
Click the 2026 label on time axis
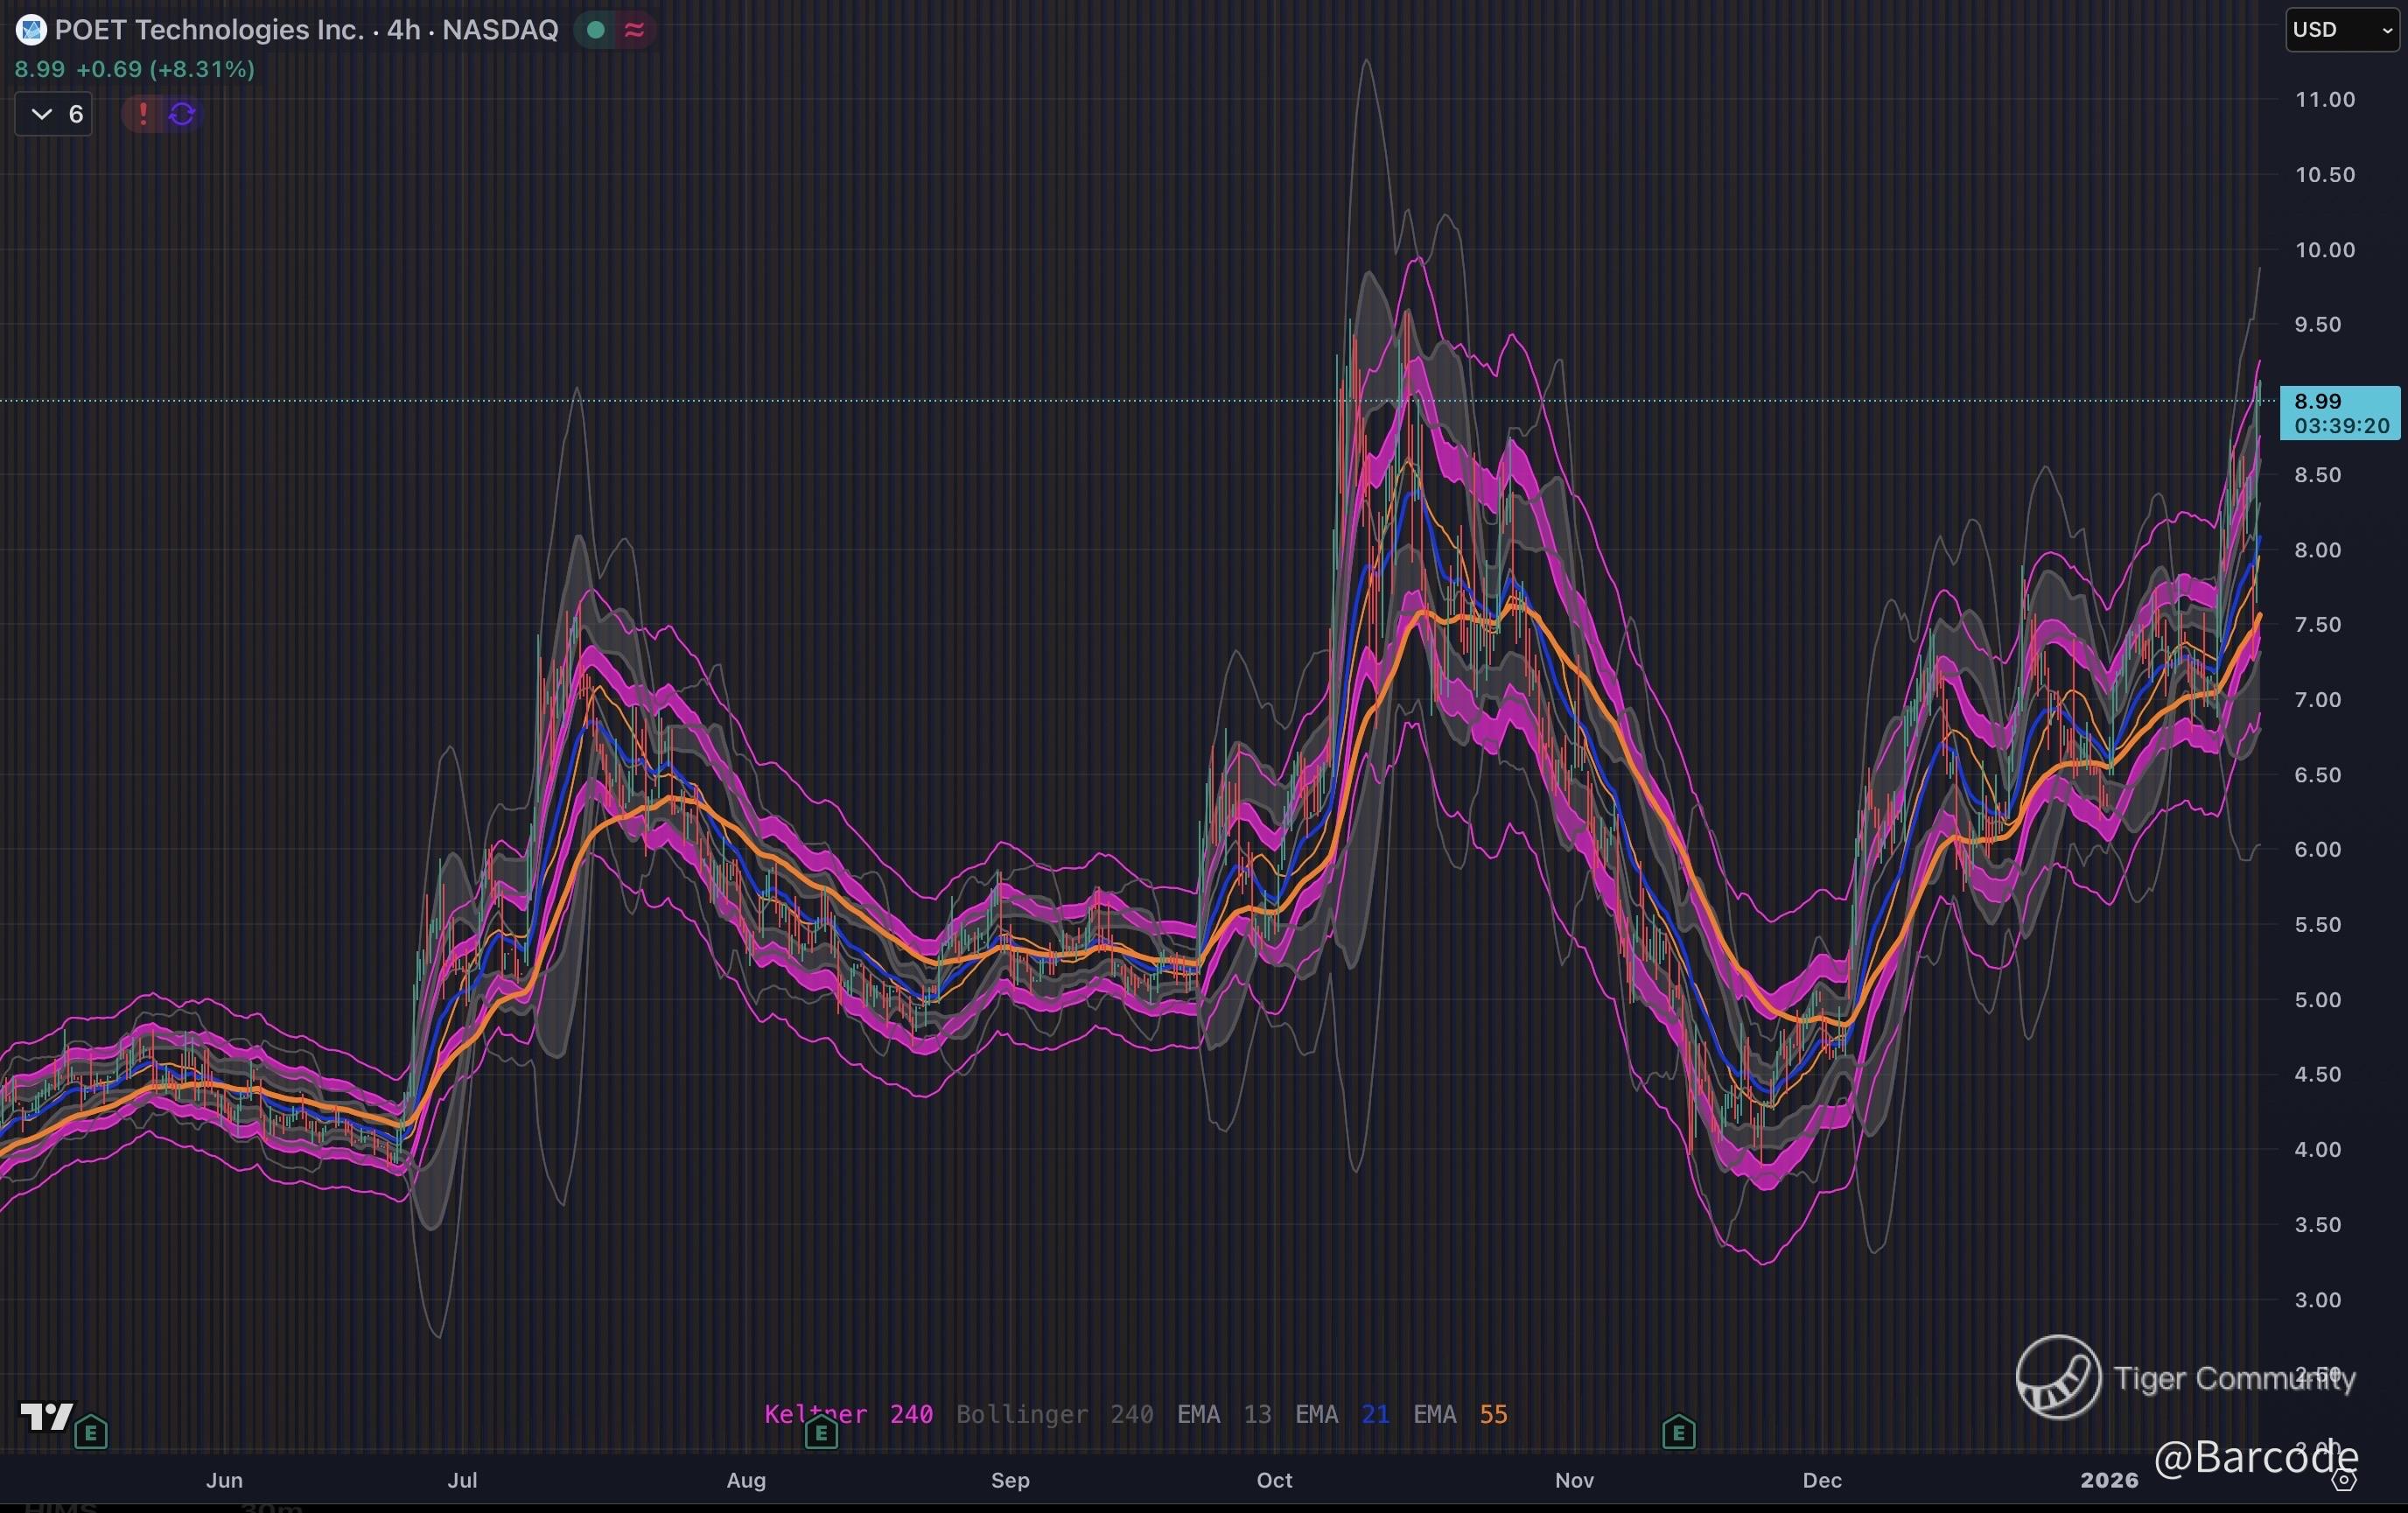click(x=2108, y=1480)
